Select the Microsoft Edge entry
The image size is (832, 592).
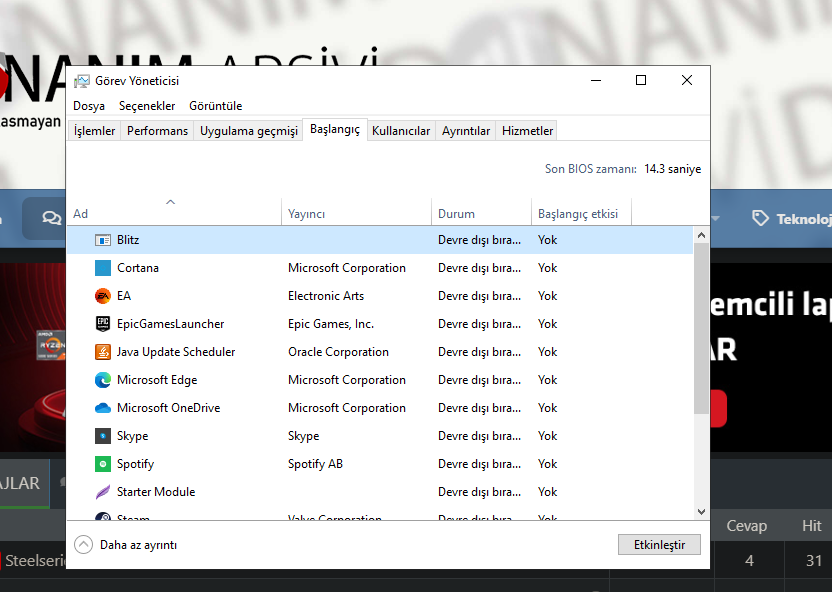tap(157, 380)
